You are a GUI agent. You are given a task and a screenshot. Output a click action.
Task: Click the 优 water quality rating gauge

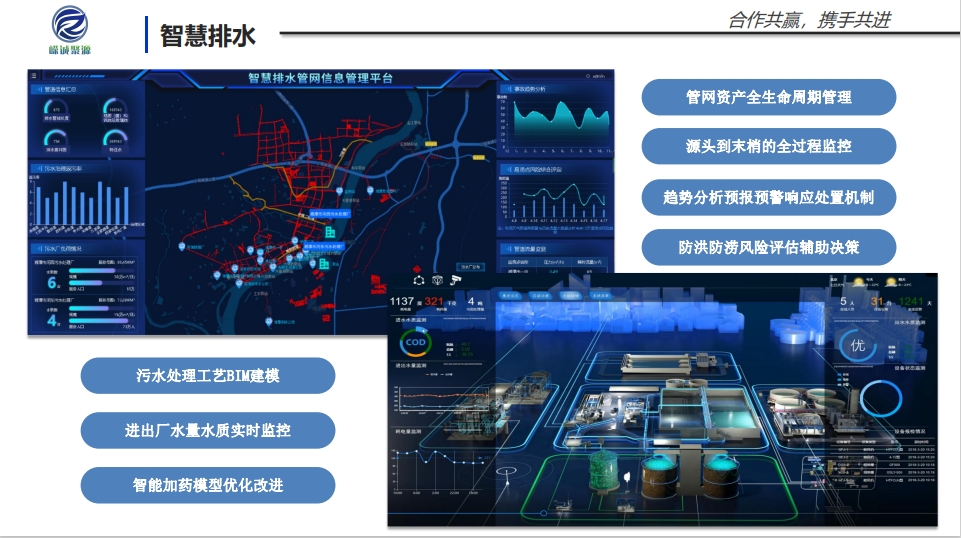click(x=857, y=346)
